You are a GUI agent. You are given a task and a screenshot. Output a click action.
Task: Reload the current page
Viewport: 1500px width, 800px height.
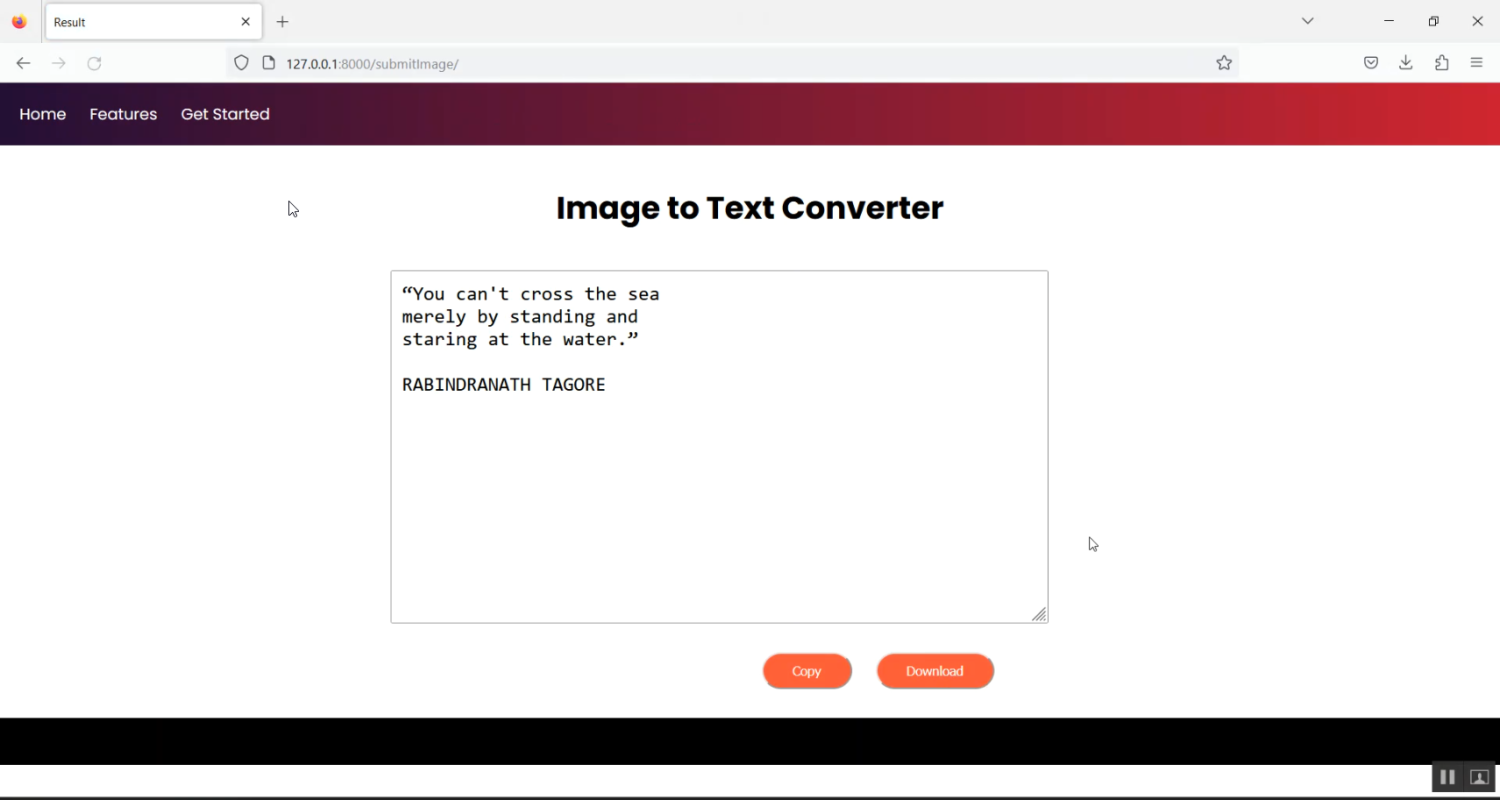94,63
